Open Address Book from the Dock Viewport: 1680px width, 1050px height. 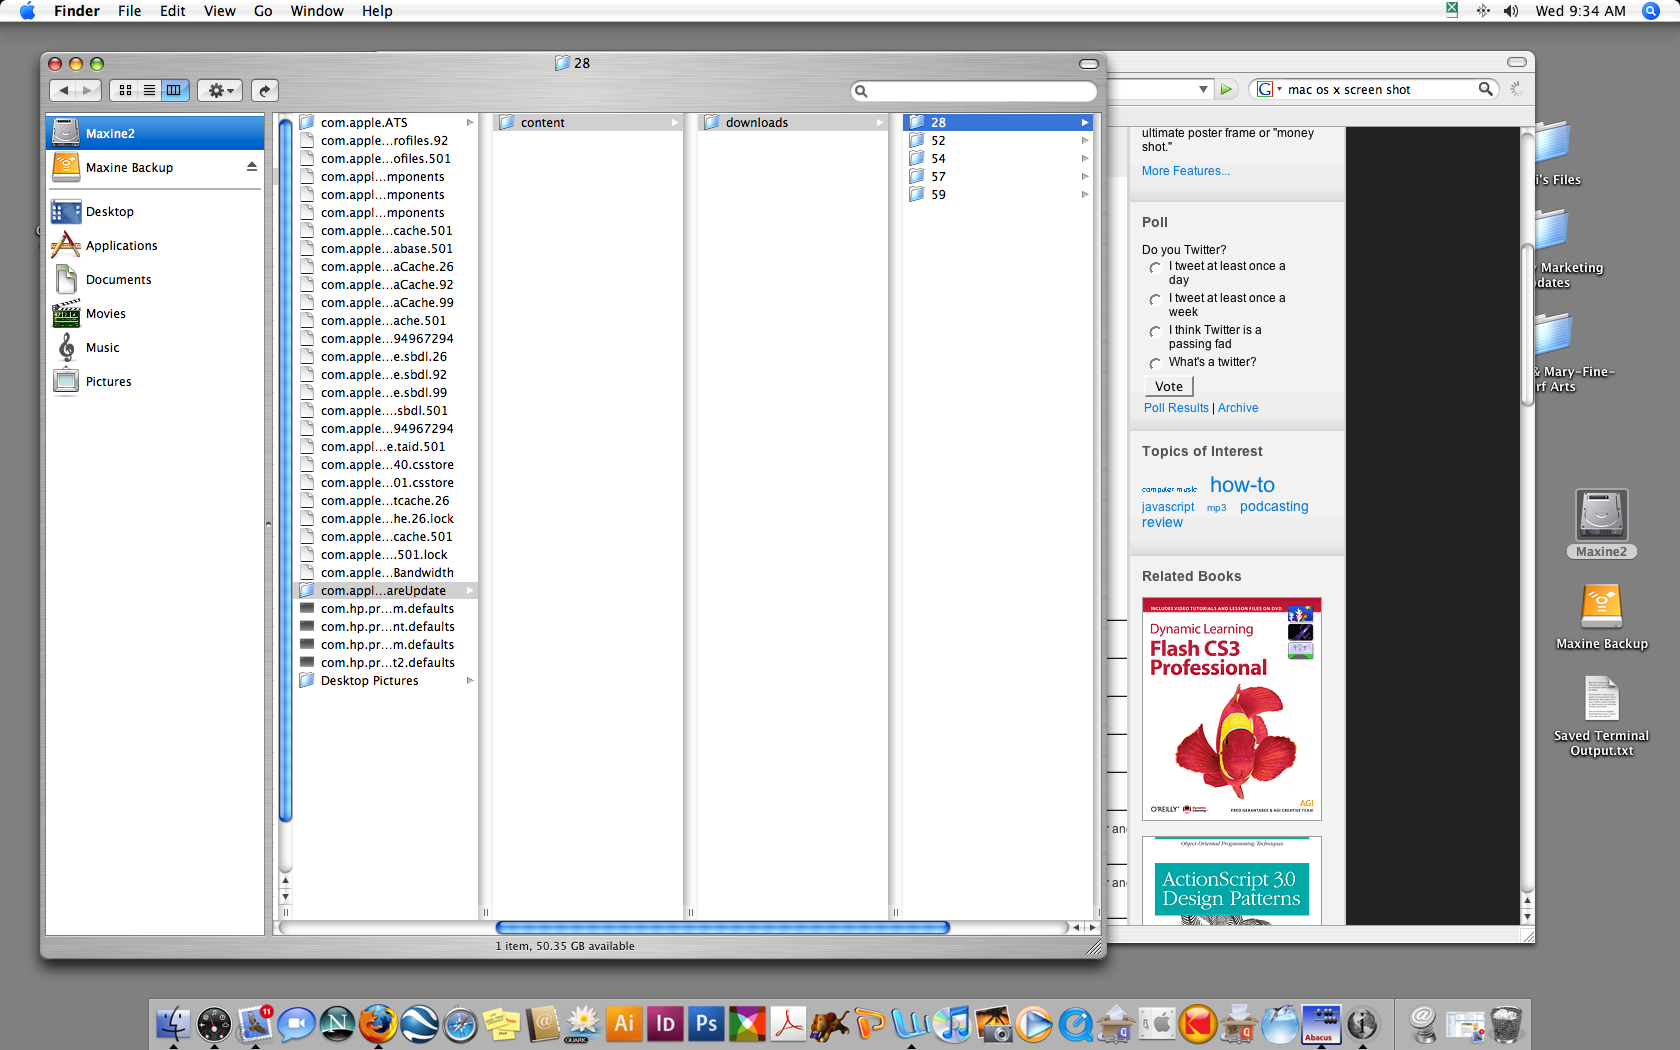pos(542,1023)
